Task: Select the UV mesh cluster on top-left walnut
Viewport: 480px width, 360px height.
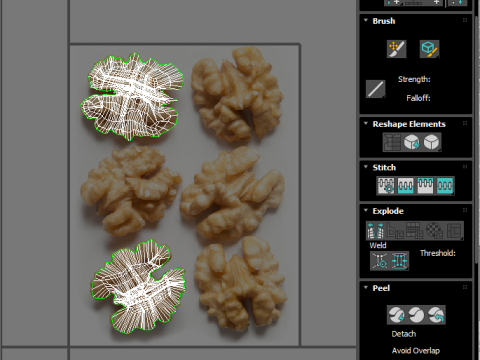Action: point(132,97)
